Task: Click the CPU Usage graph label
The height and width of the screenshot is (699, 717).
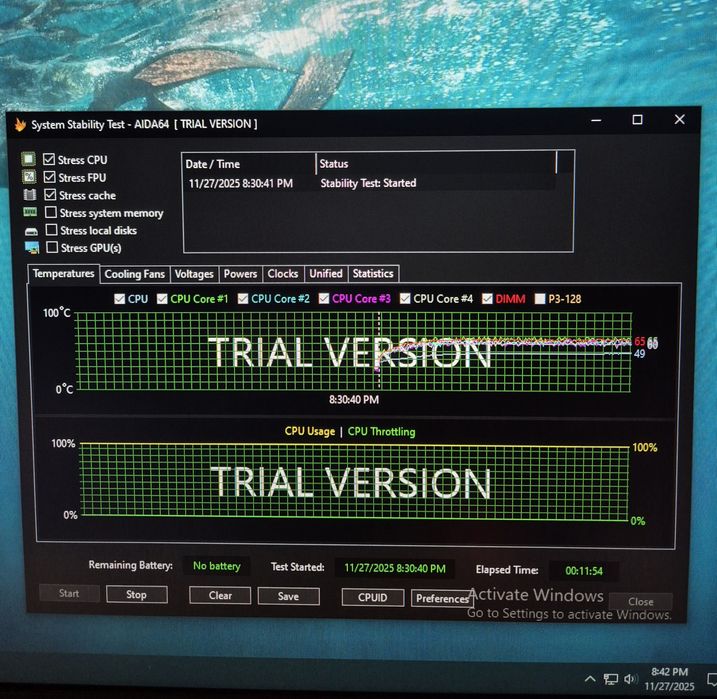Action: (310, 431)
